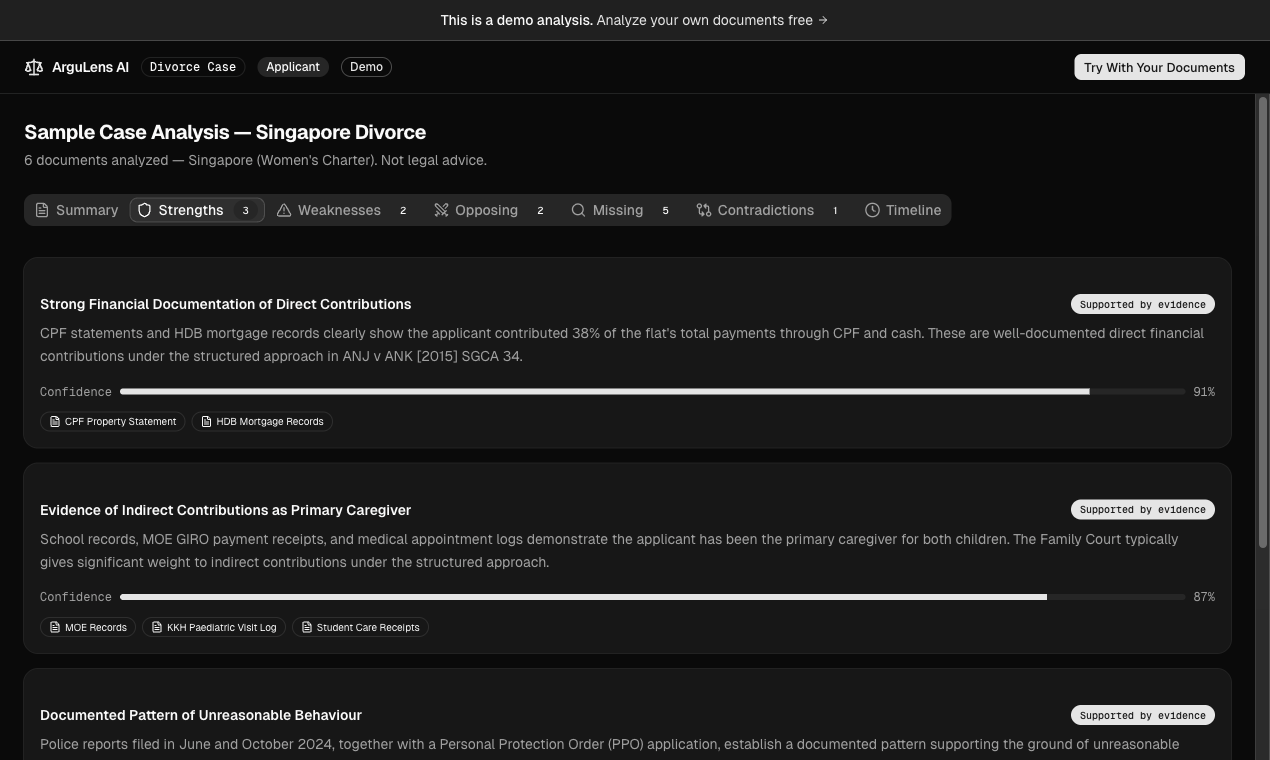
Task: Click the ArguLens AI scales logo icon
Action: point(34,66)
